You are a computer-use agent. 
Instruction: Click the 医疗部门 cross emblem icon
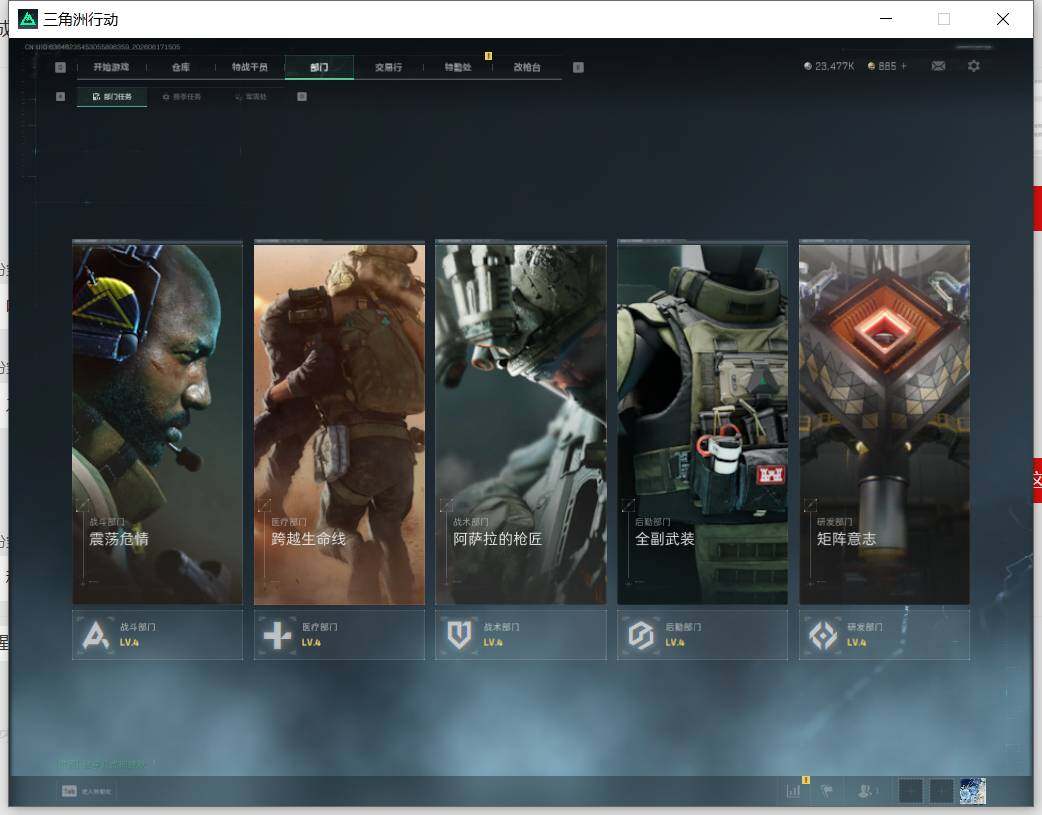coord(277,635)
